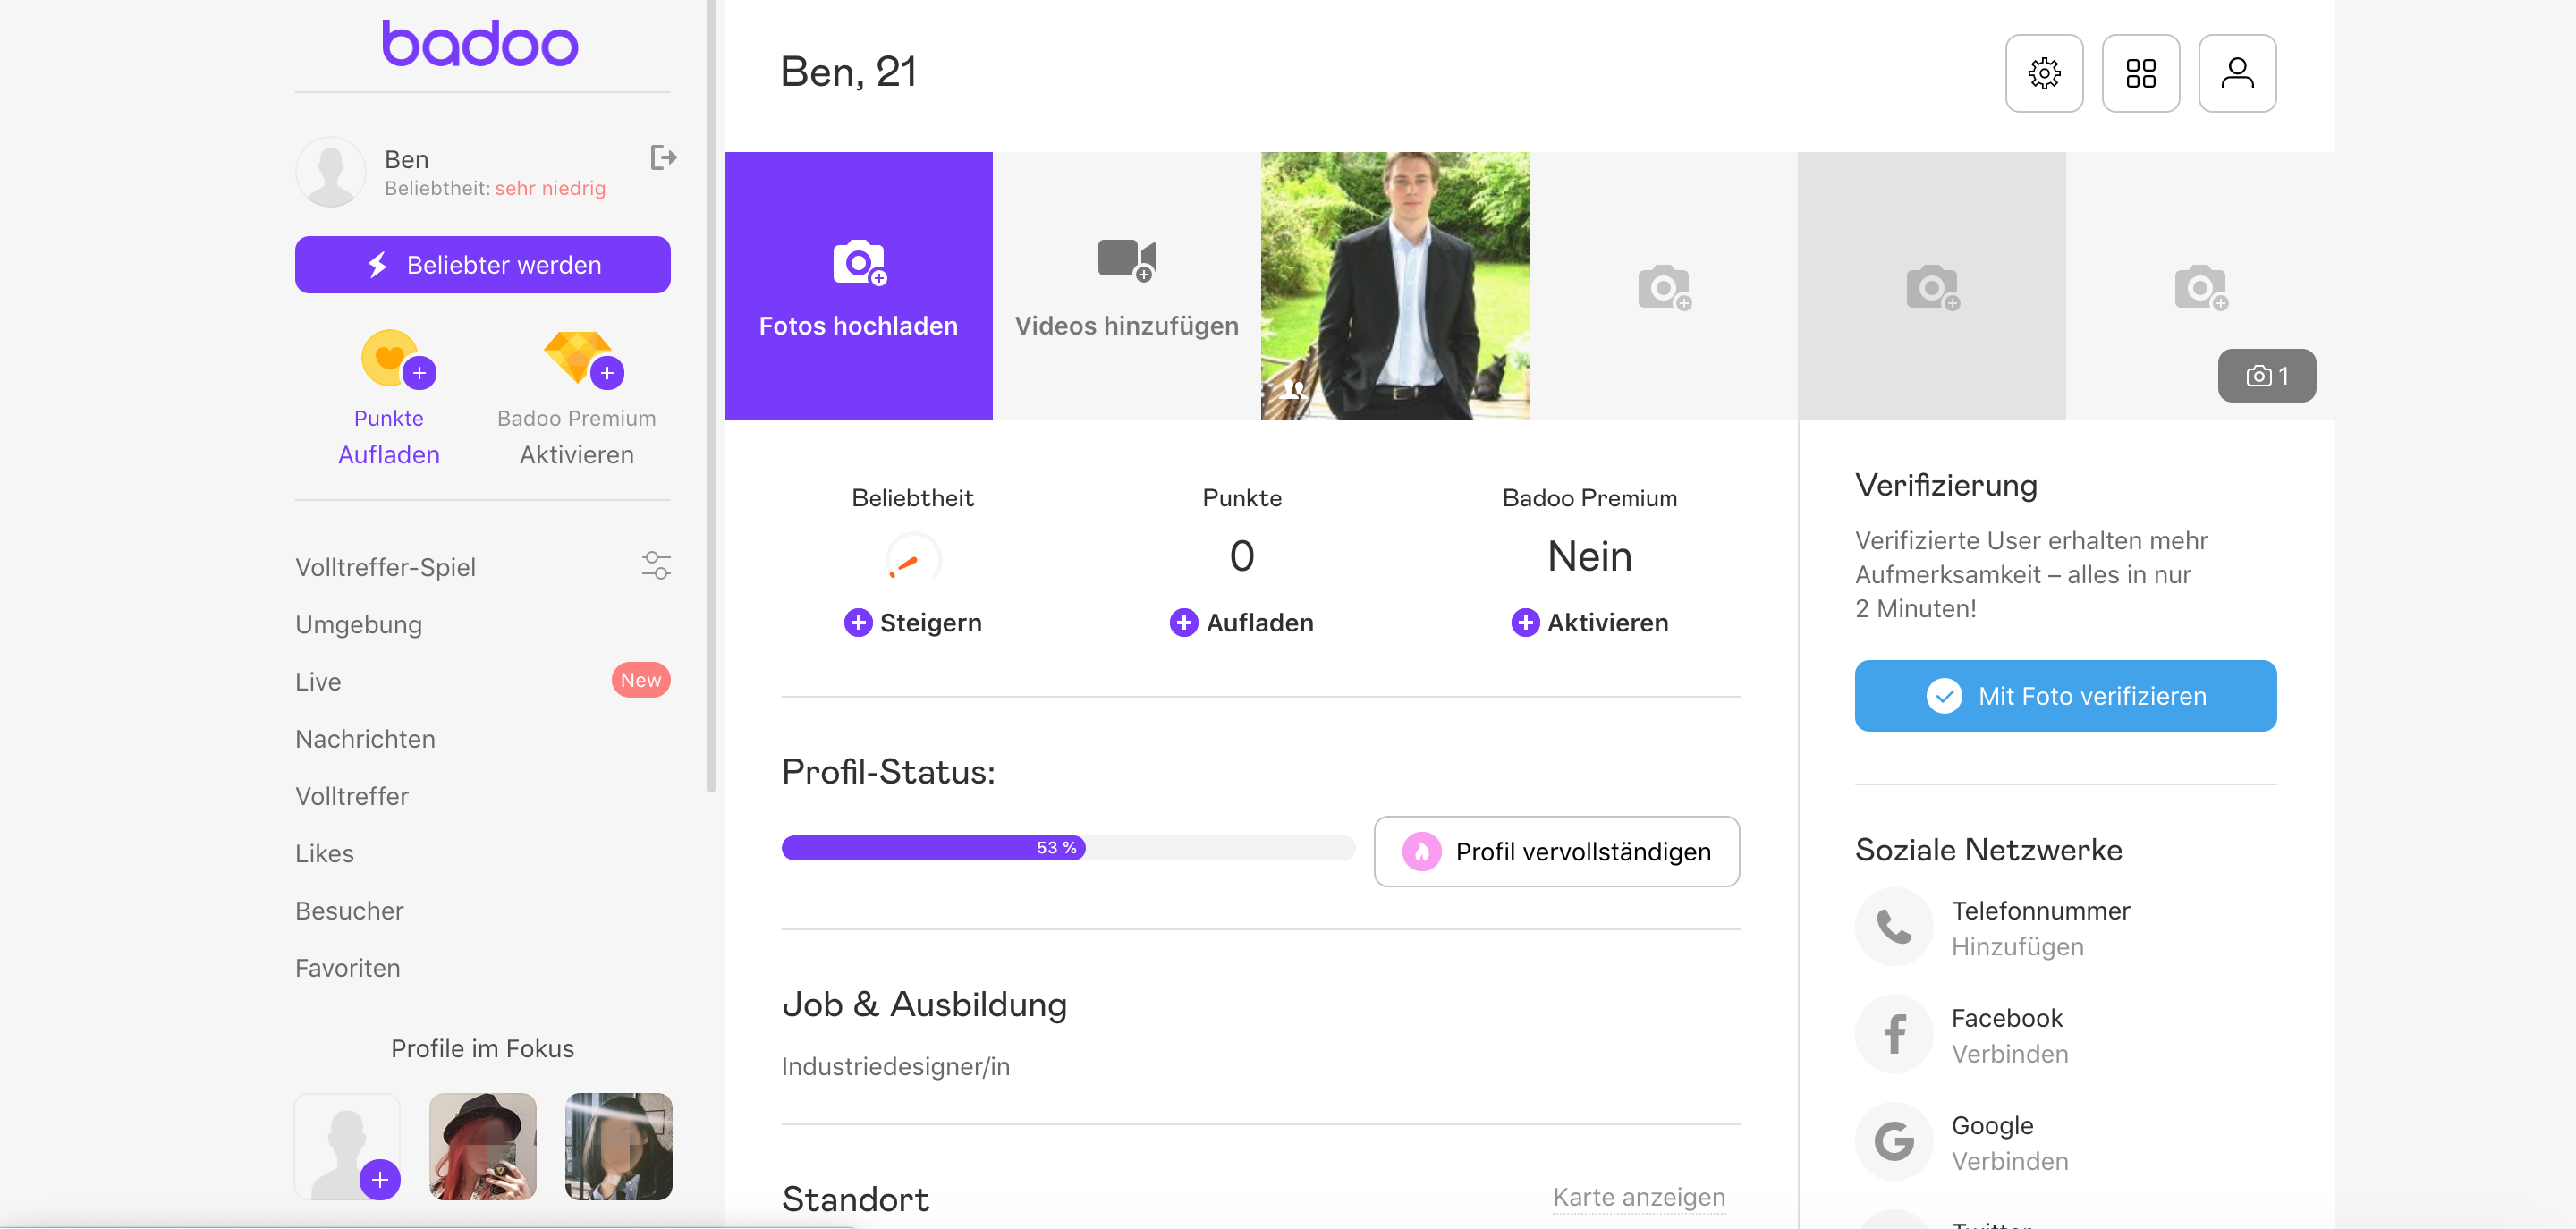Toggle the Beliebtheit Steigern boost option
Image resolution: width=2576 pixels, height=1229 pixels.
pyautogui.click(x=911, y=621)
